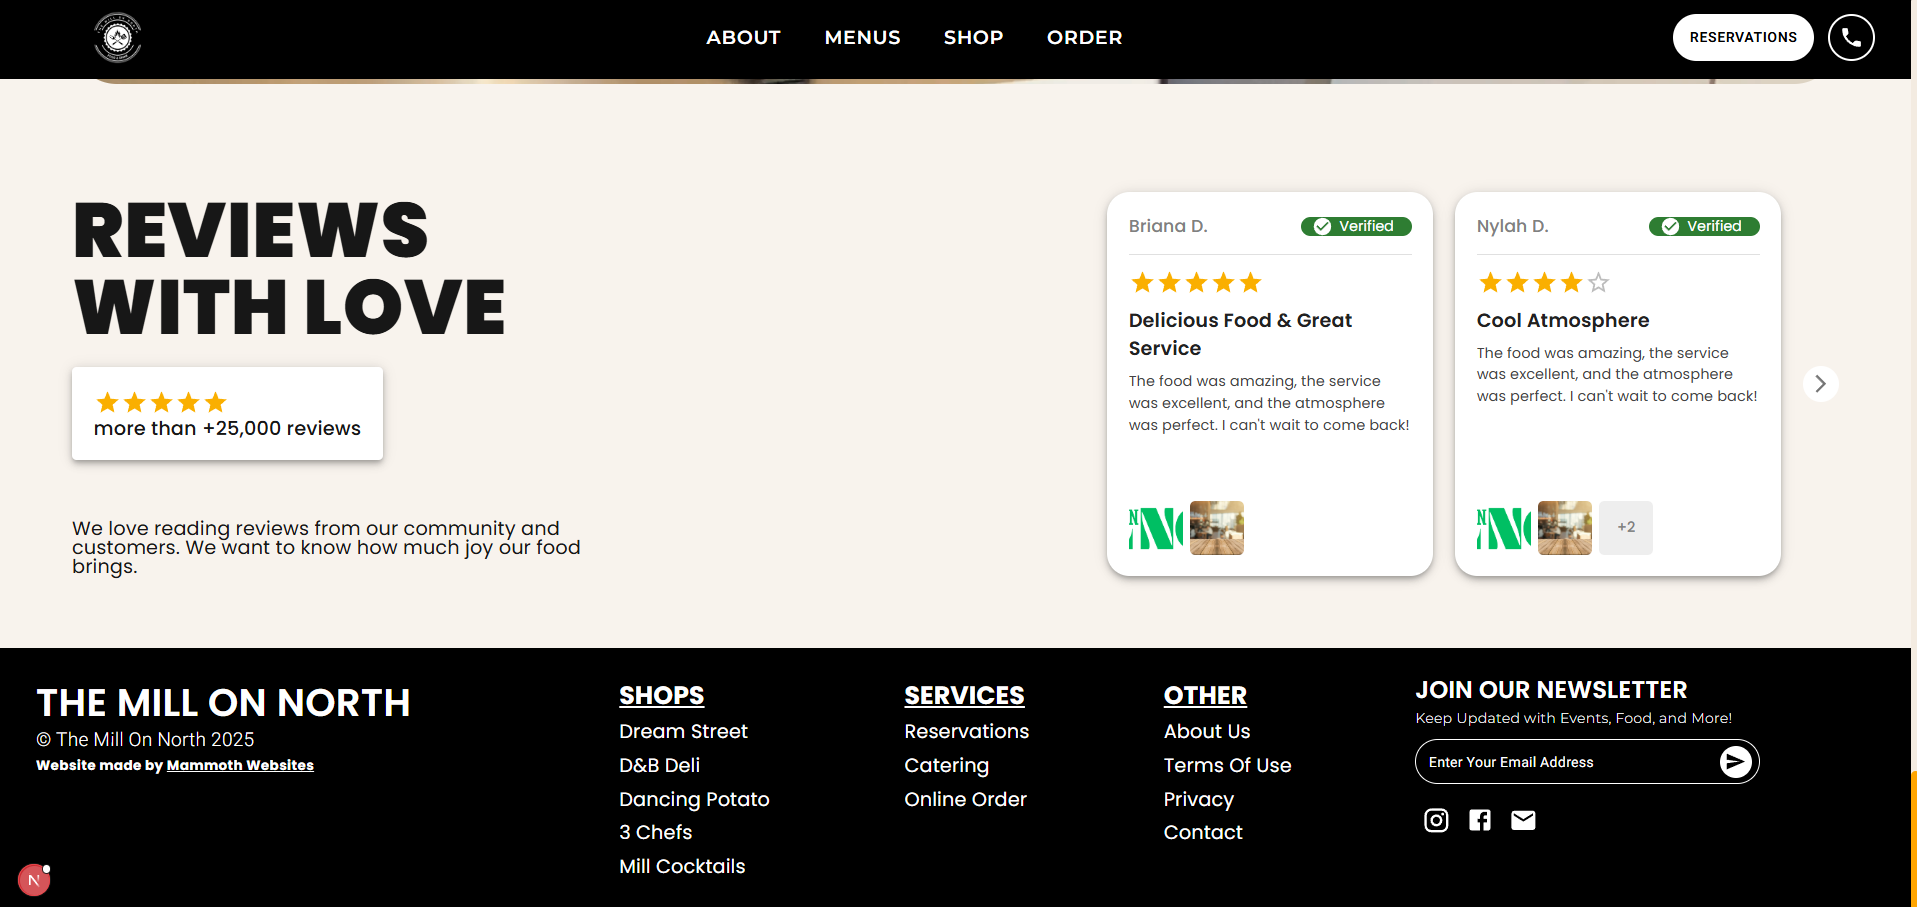Submit newsletter with the arrow send icon
1917x907 pixels.
(1735, 762)
